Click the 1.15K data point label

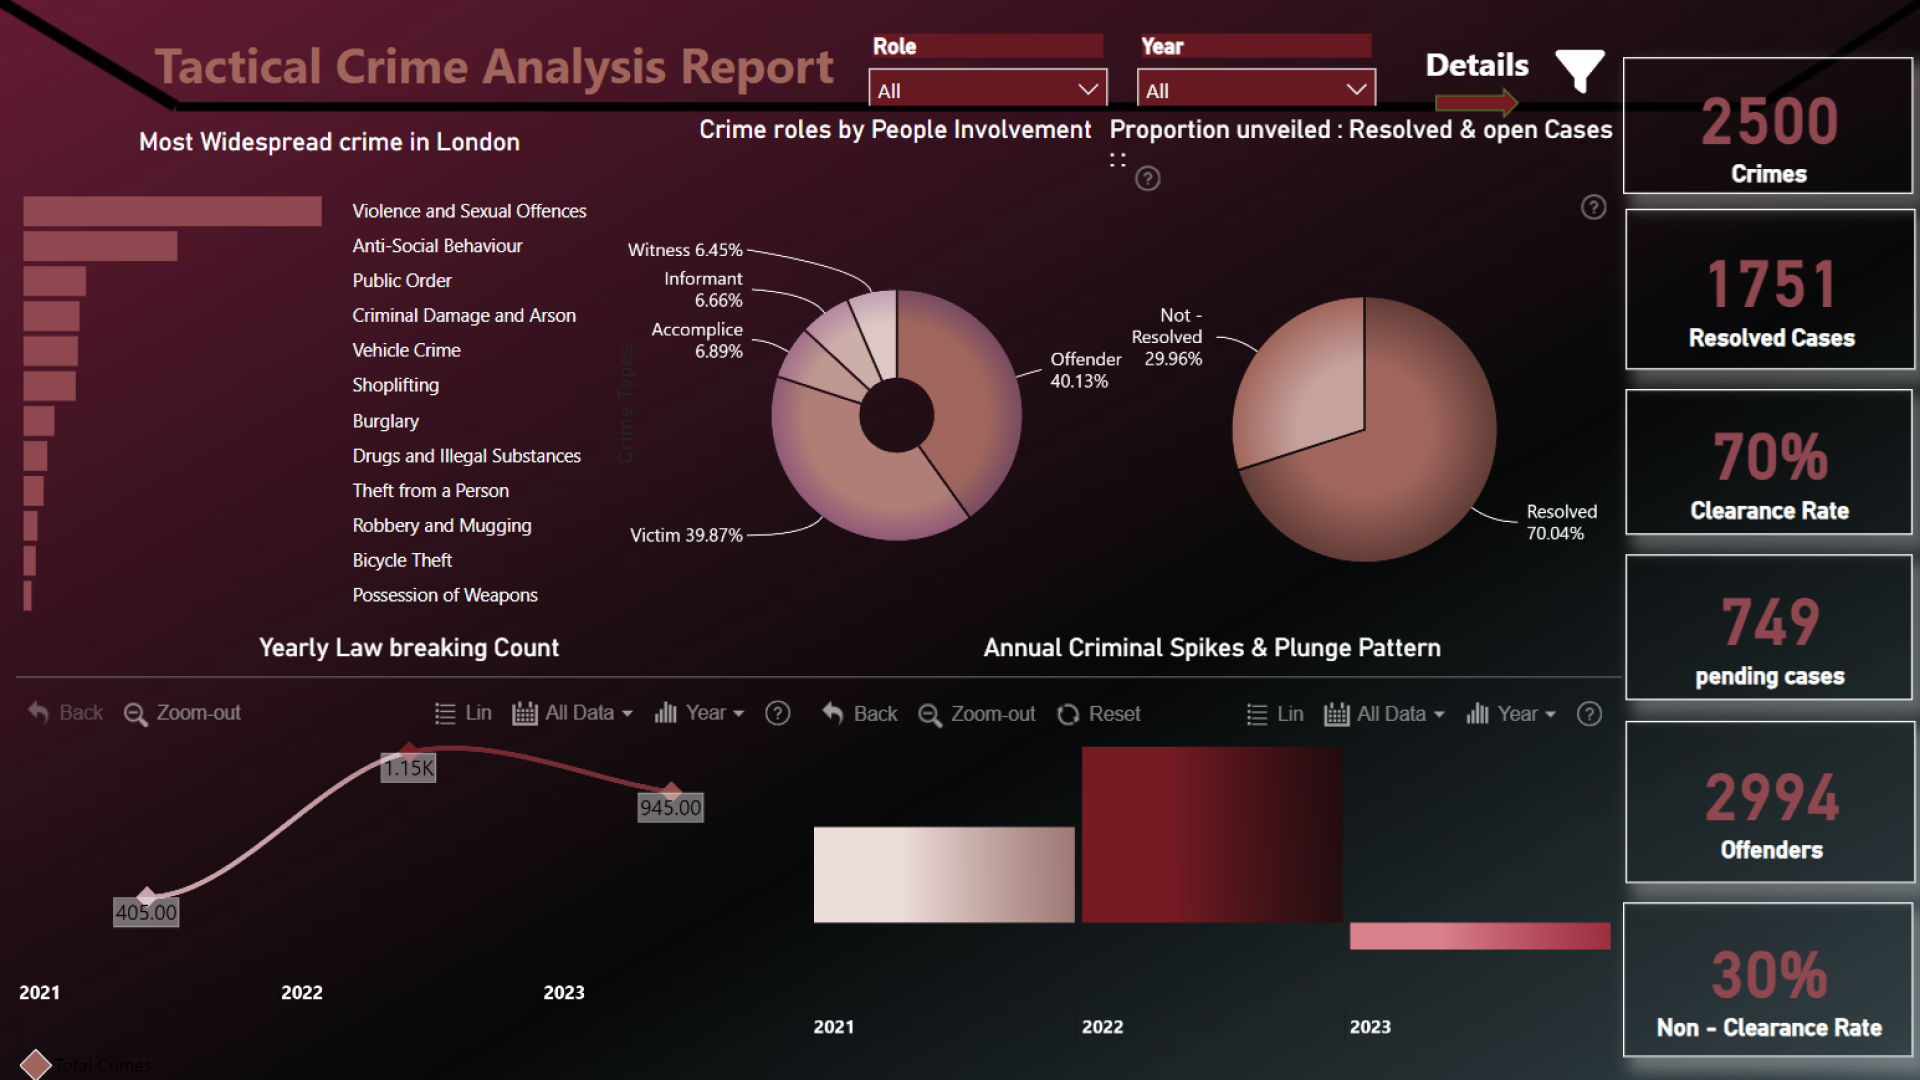pos(408,768)
